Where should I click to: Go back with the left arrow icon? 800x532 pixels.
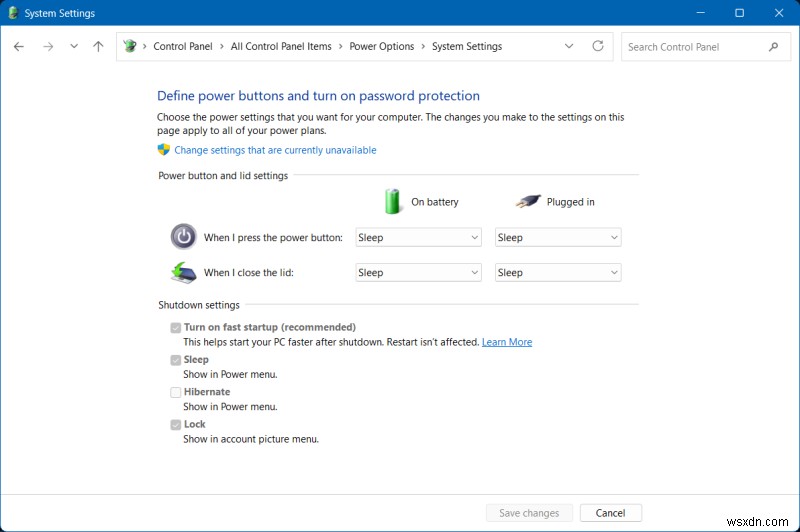19,46
